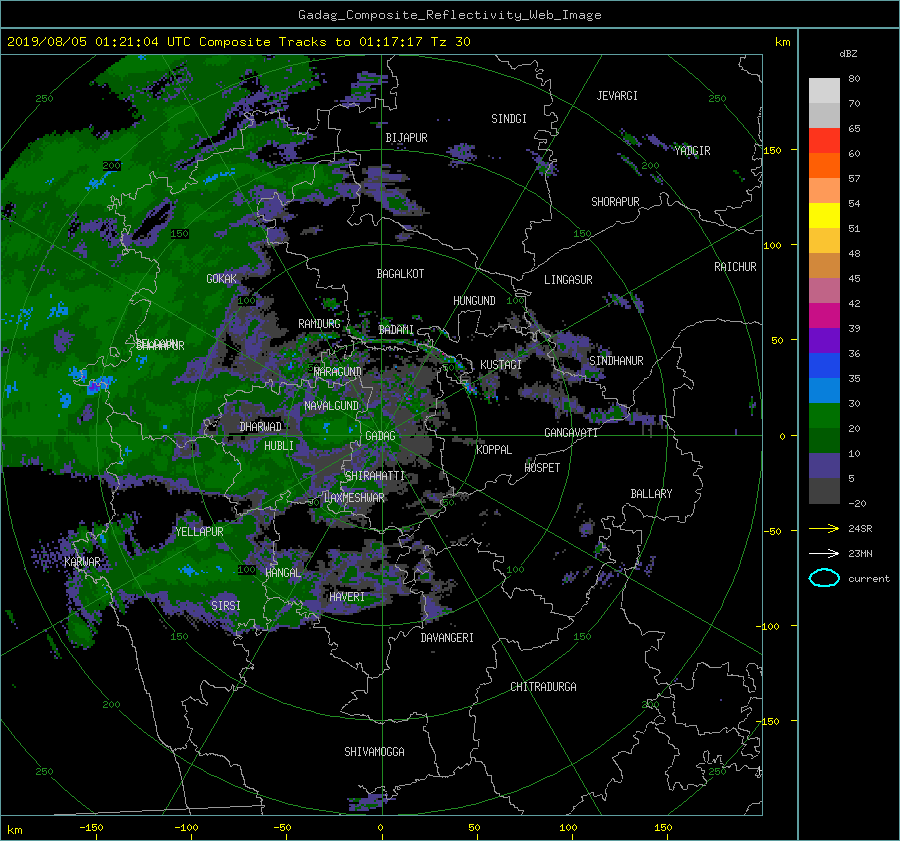Screen dimensions: 900x841
Task: Click the LAXMESHWAR city label
Action: point(354,498)
